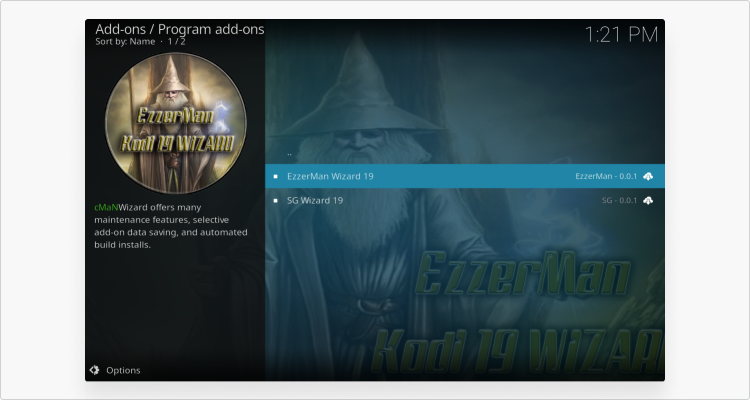The width and height of the screenshot is (750, 400).
Task: Select EzzerMan Wizard 19 add-on
Action: pos(464,176)
